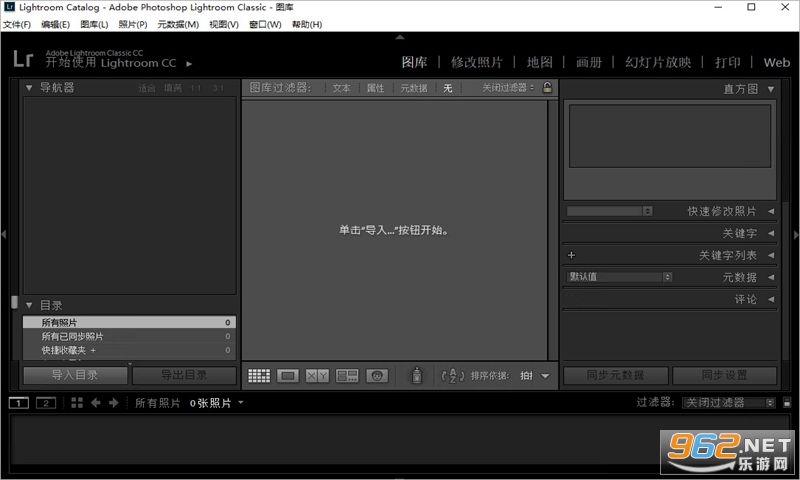Switch to Grid view icon
The image size is (800, 480).
[x=259, y=376]
